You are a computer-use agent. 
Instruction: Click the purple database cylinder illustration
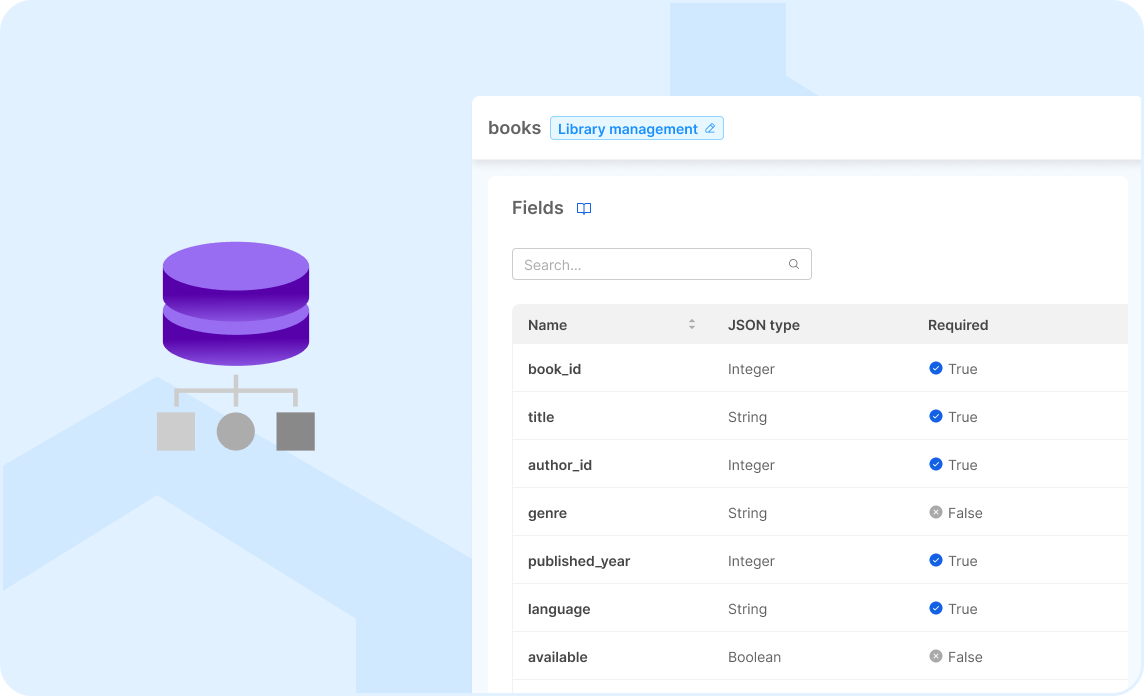point(236,303)
